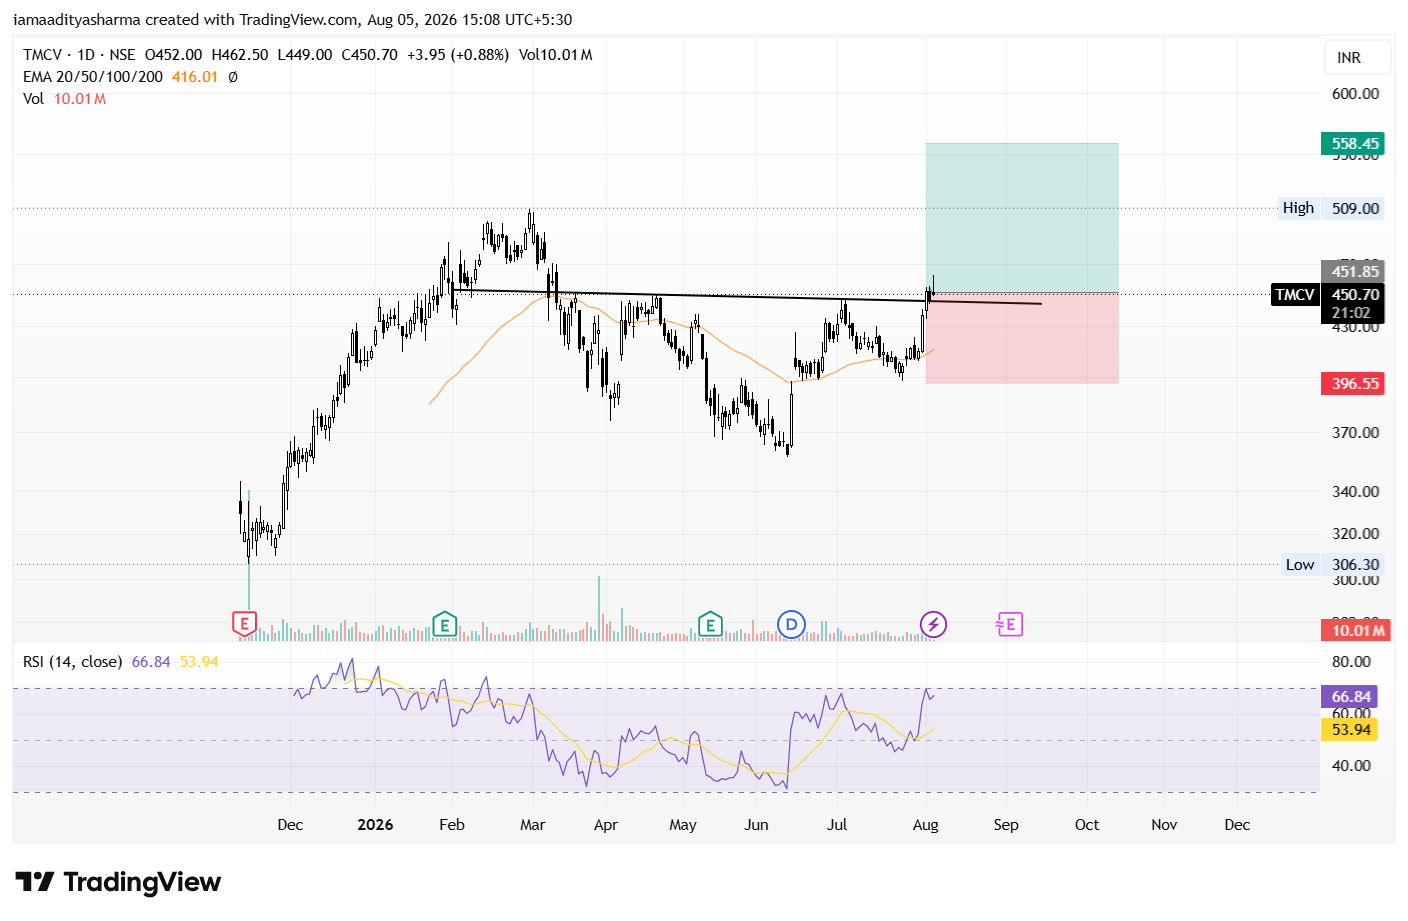The height and width of the screenshot is (921, 1408).
Task: Click the orange EMA value 416.01
Action: coord(195,77)
